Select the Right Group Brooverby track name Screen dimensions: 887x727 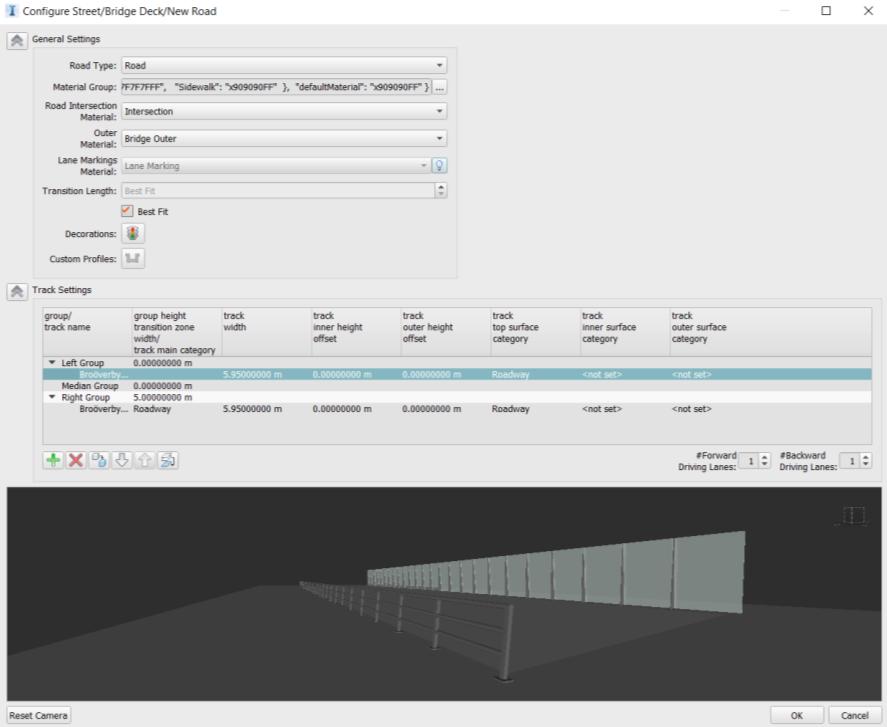coord(104,409)
